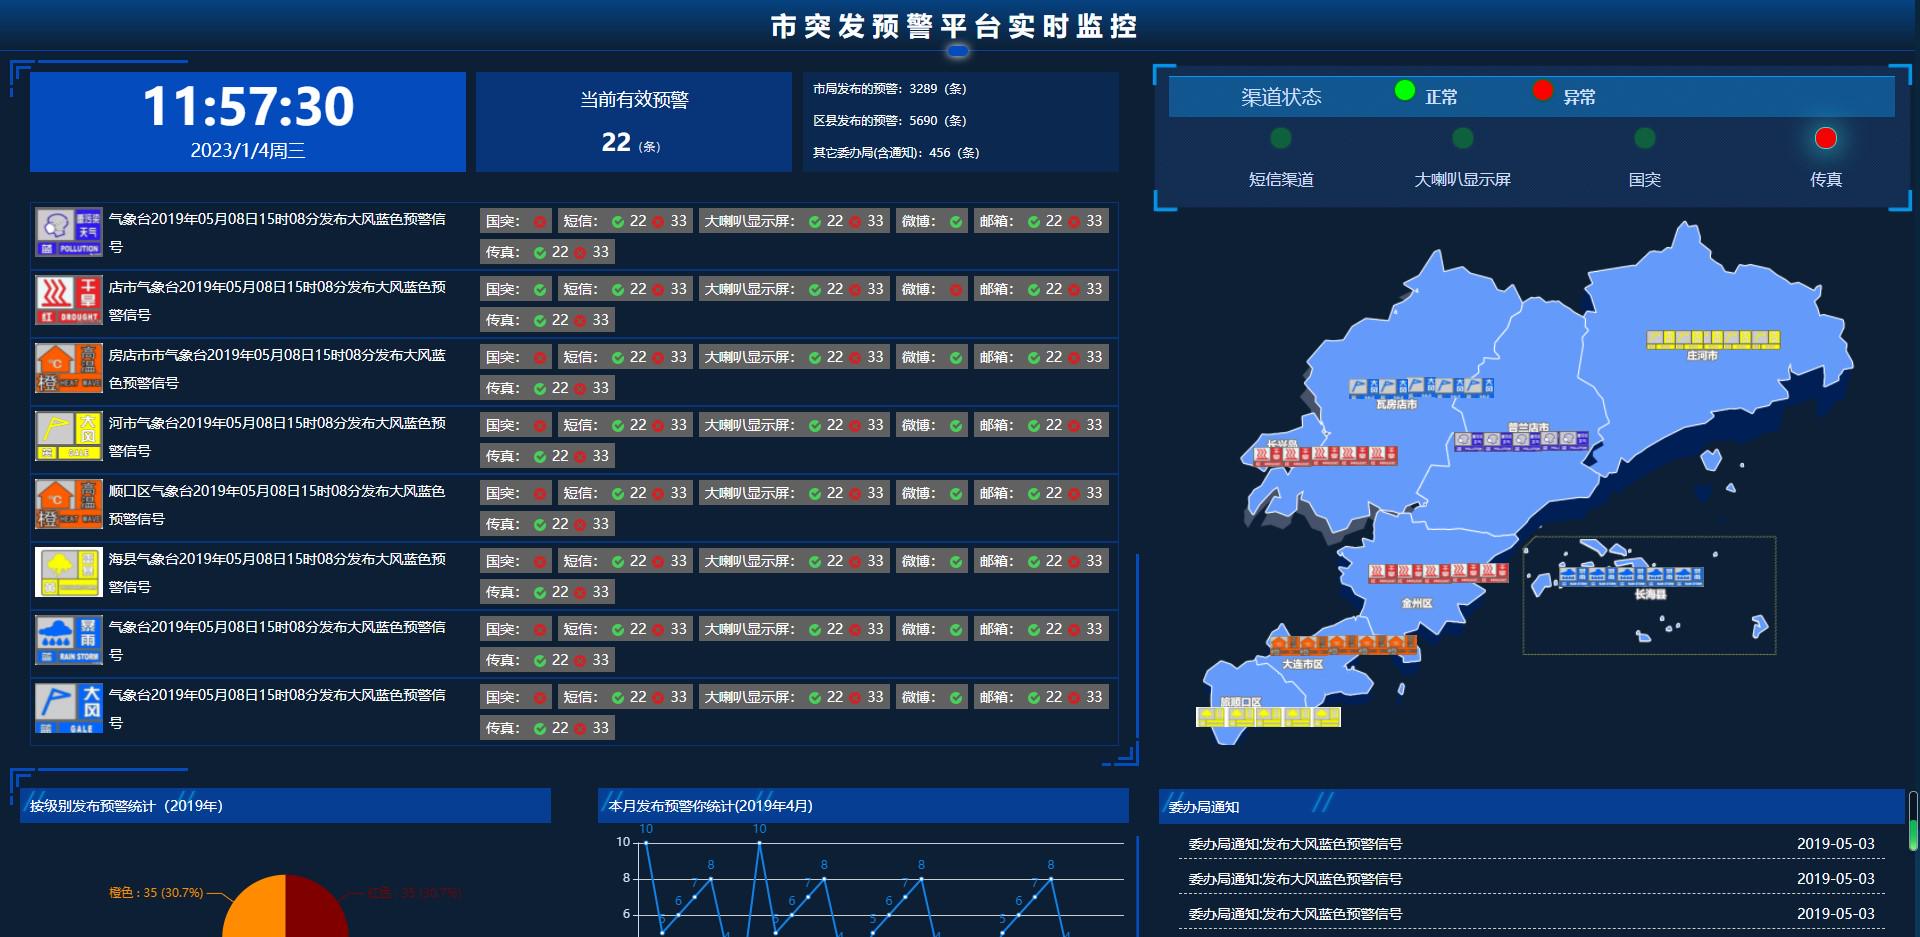Click the 大喇叭显示屏 channel status dot
Screen dimensions: 1920x937
coord(1463,138)
